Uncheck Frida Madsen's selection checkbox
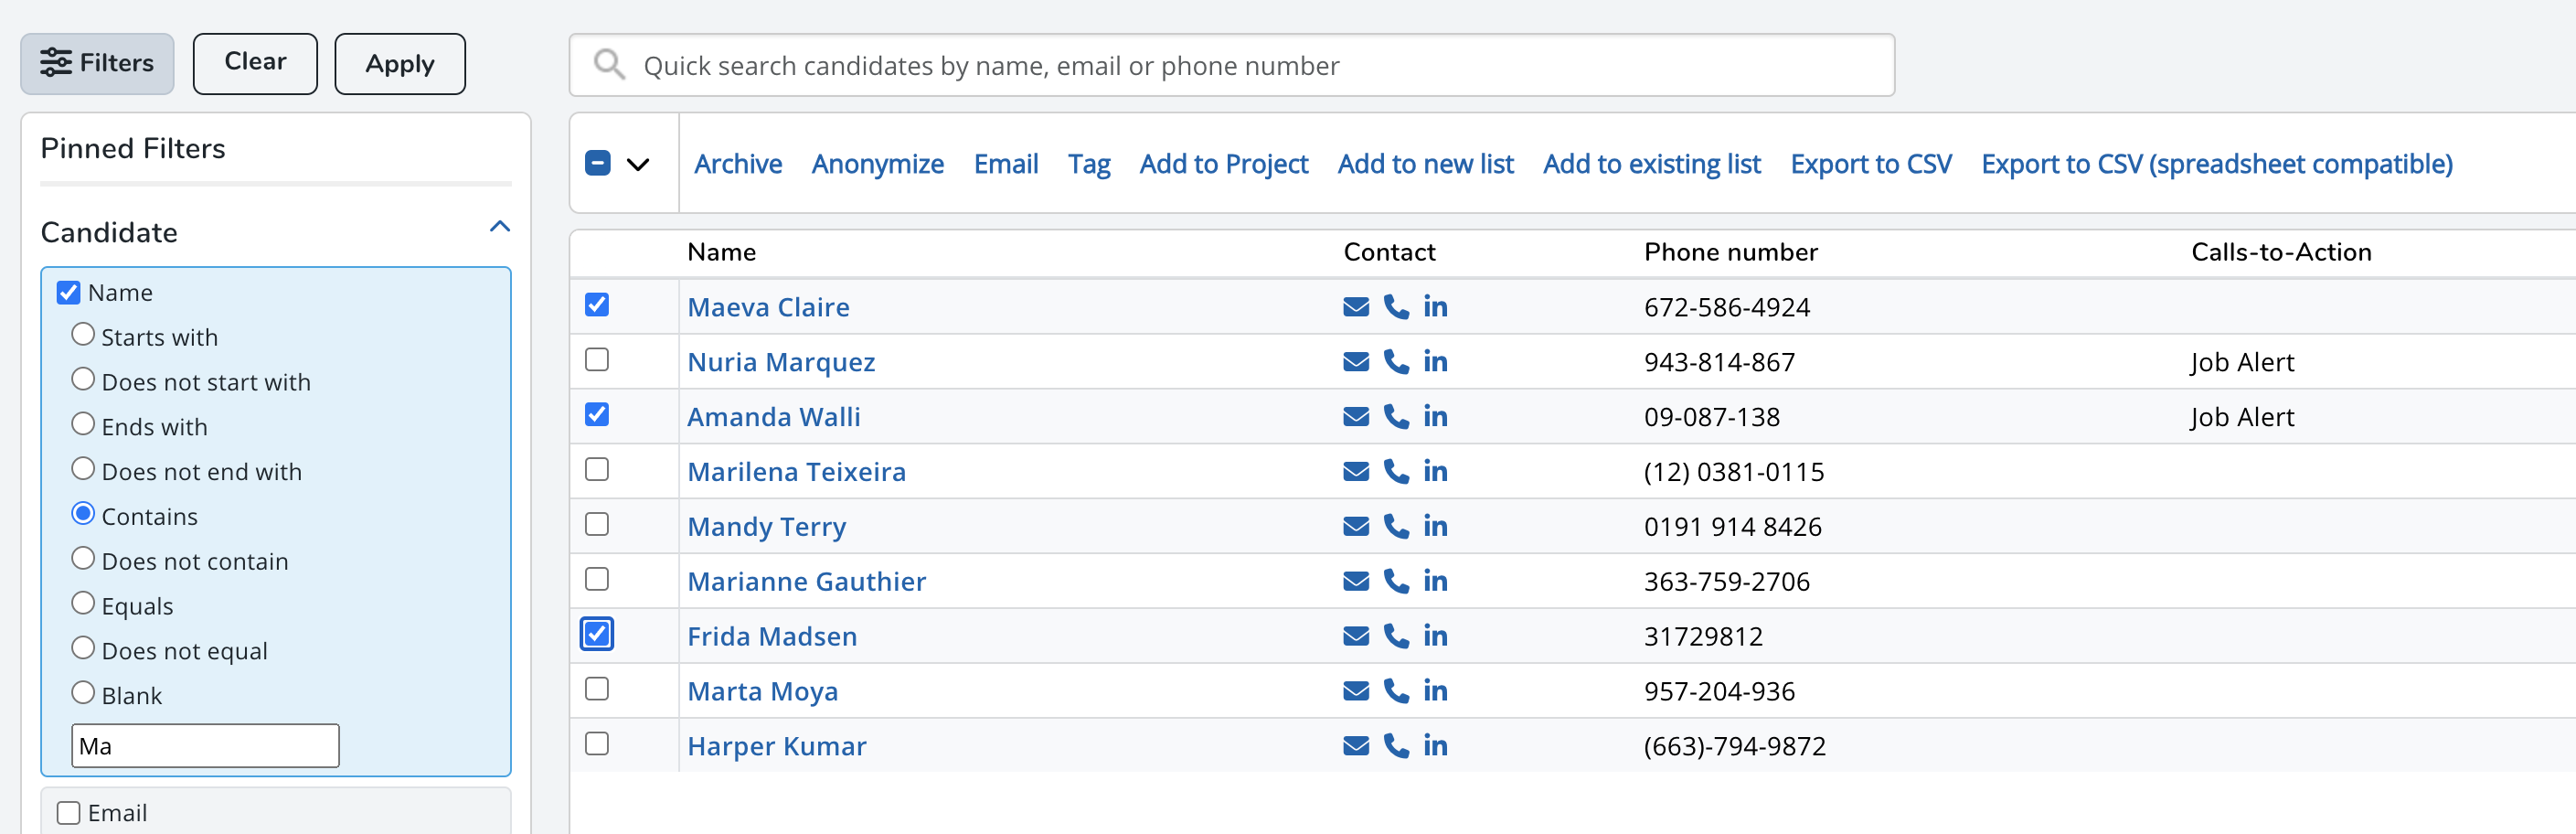Image resolution: width=2576 pixels, height=834 pixels. (x=597, y=634)
